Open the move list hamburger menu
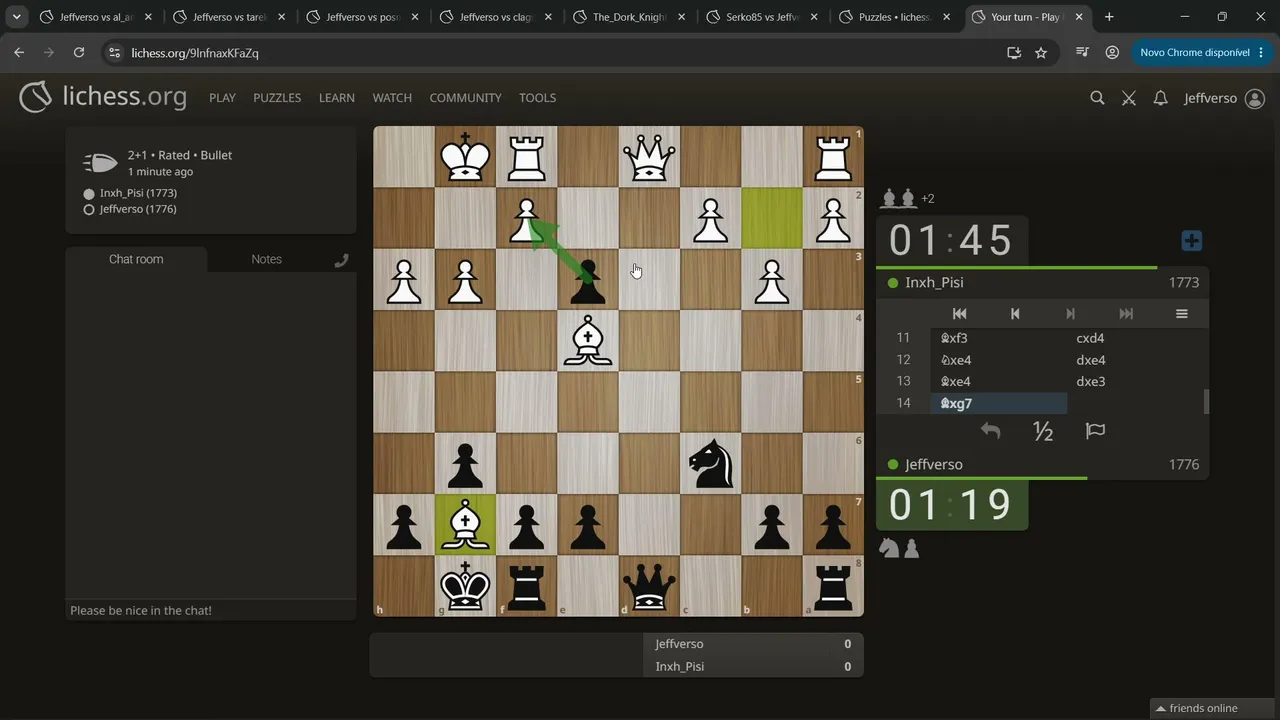Screen dimensions: 1280x720 1181,313
